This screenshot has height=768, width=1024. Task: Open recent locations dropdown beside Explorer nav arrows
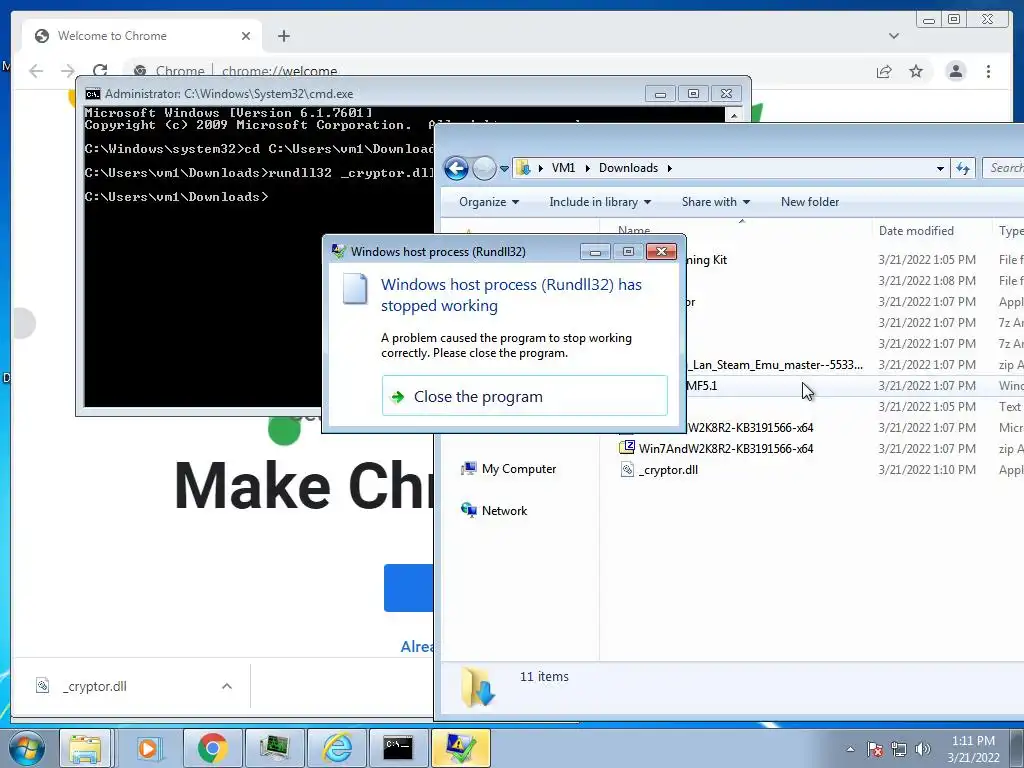pyautogui.click(x=504, y=168)
